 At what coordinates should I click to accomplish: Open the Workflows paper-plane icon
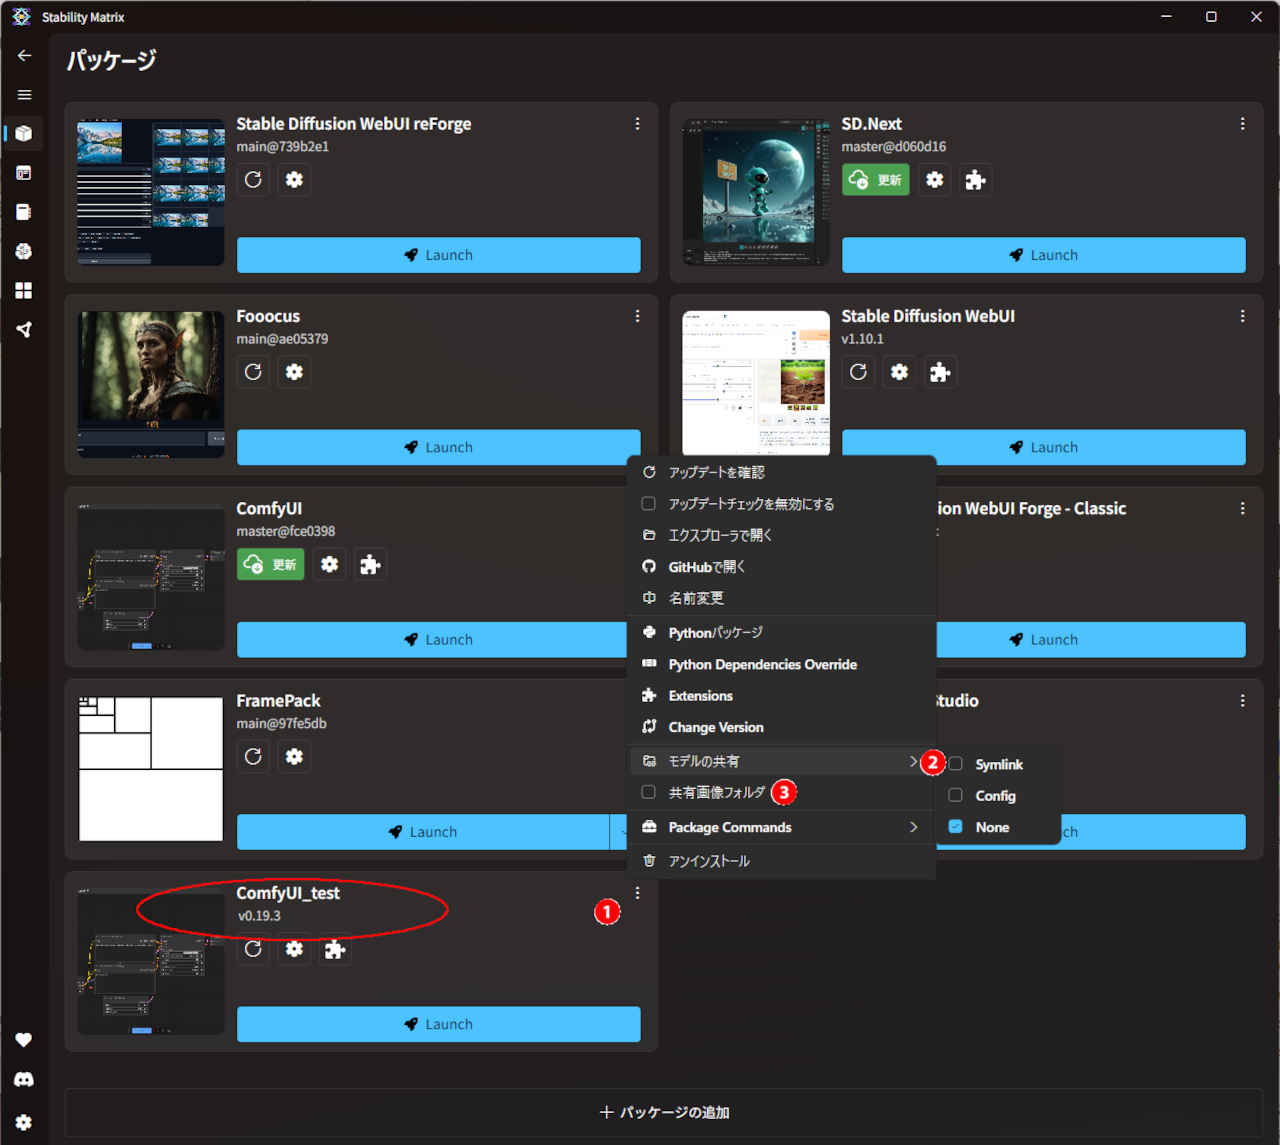tap(24, 329)
